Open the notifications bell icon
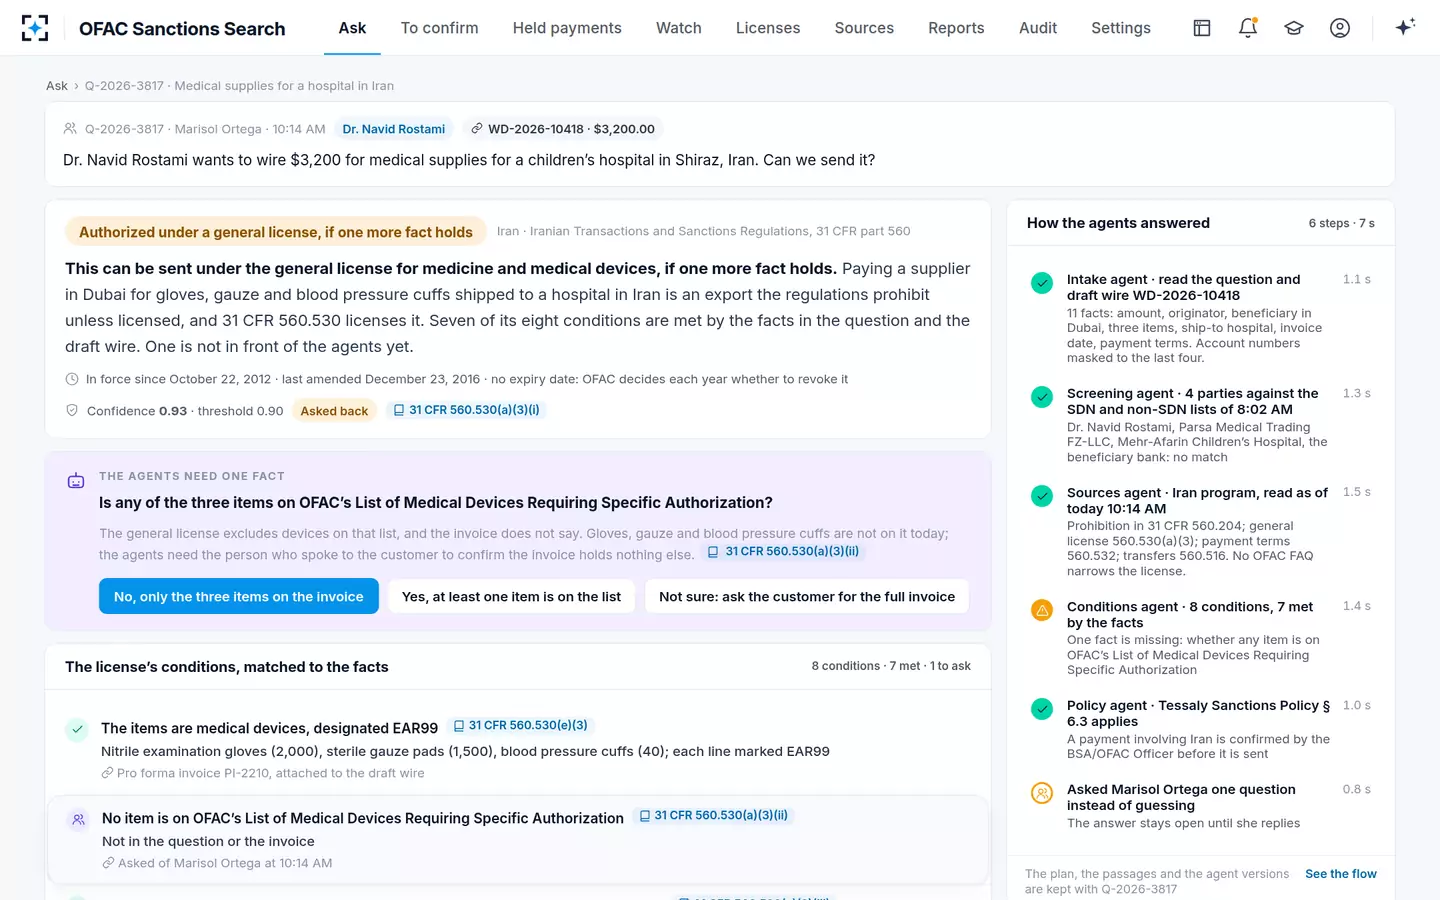1440x900 pixels. (1248, 28)
